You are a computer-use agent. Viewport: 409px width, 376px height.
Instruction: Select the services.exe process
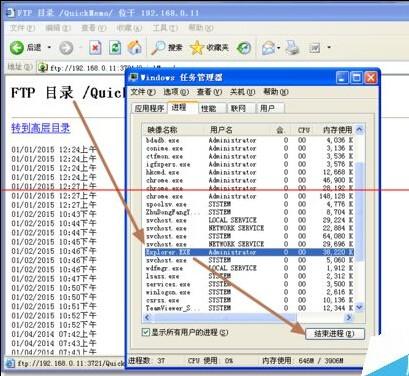pyautogui.click(x=249, y=284)
